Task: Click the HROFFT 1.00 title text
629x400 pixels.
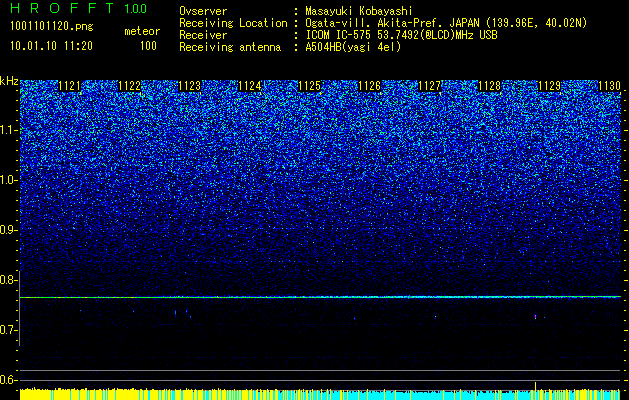Action: [78, 8]
